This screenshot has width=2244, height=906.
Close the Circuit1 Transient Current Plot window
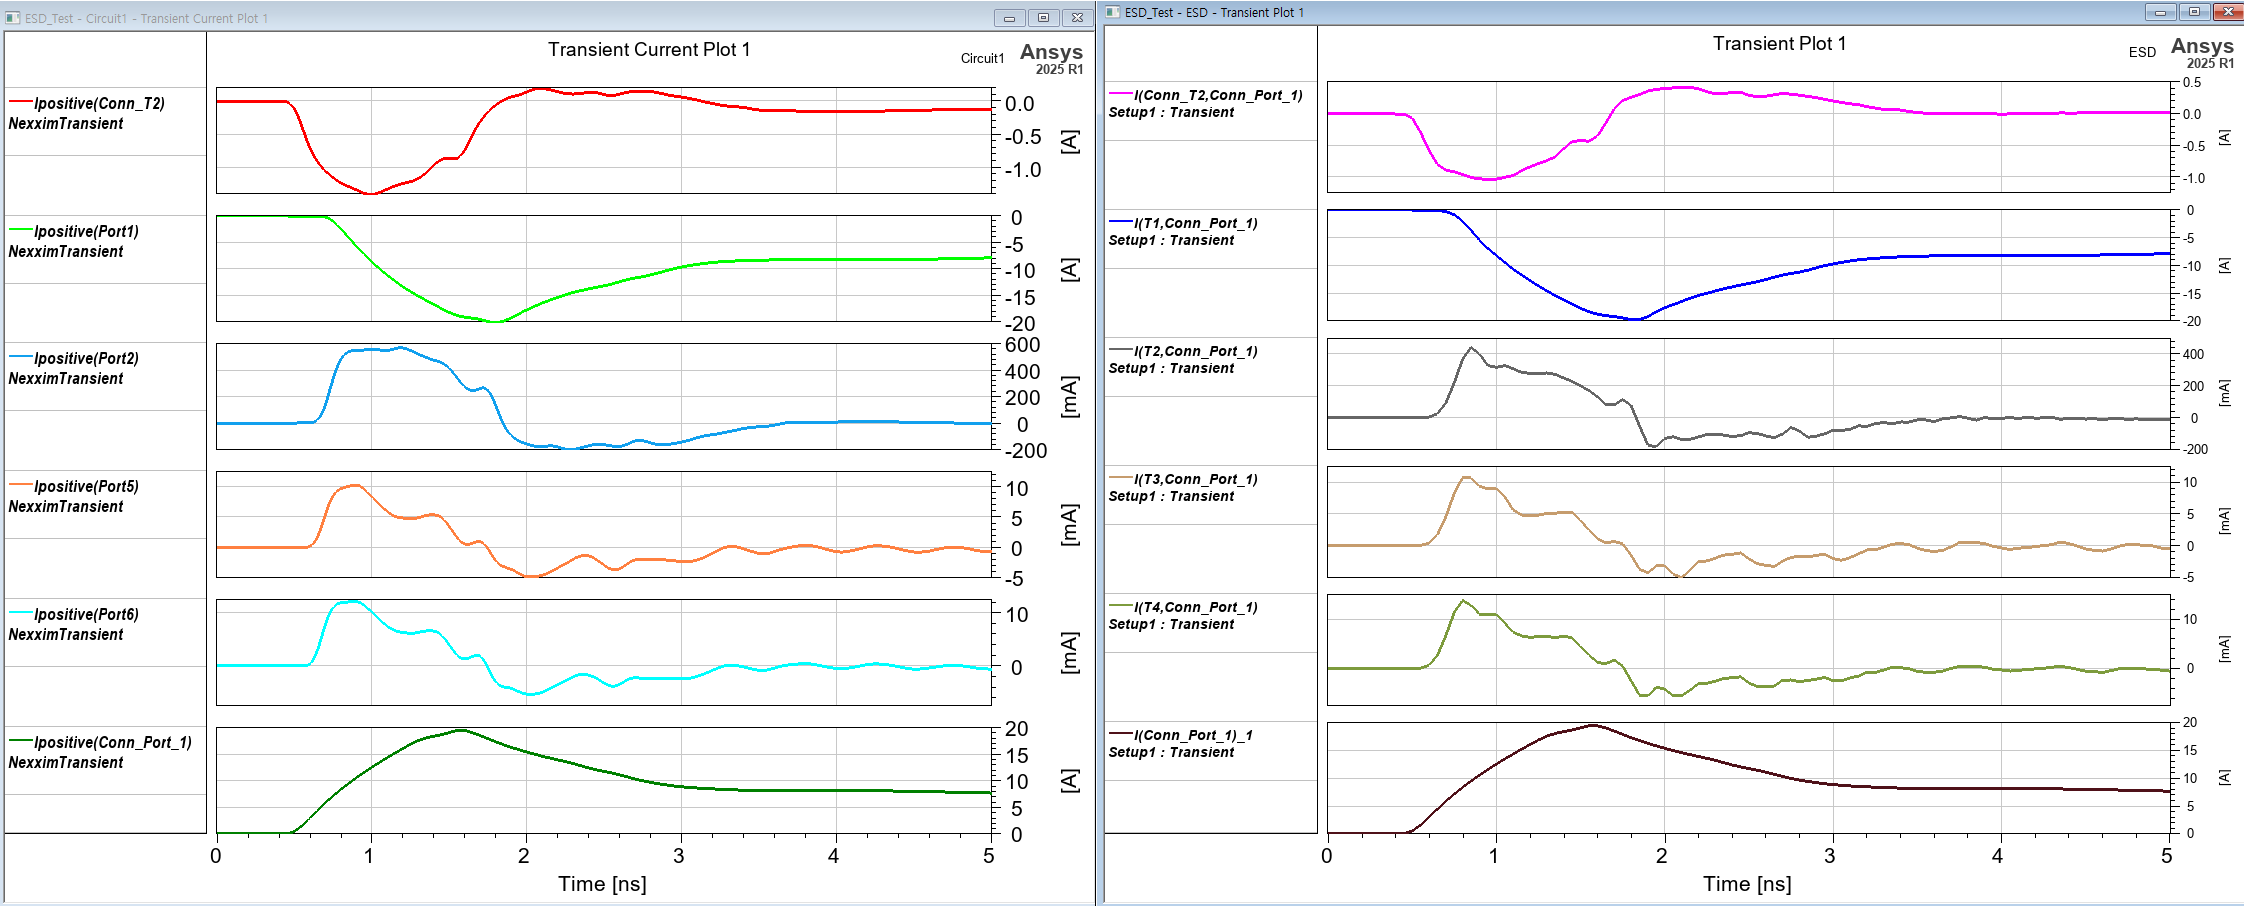click(x=1077, y=18)
